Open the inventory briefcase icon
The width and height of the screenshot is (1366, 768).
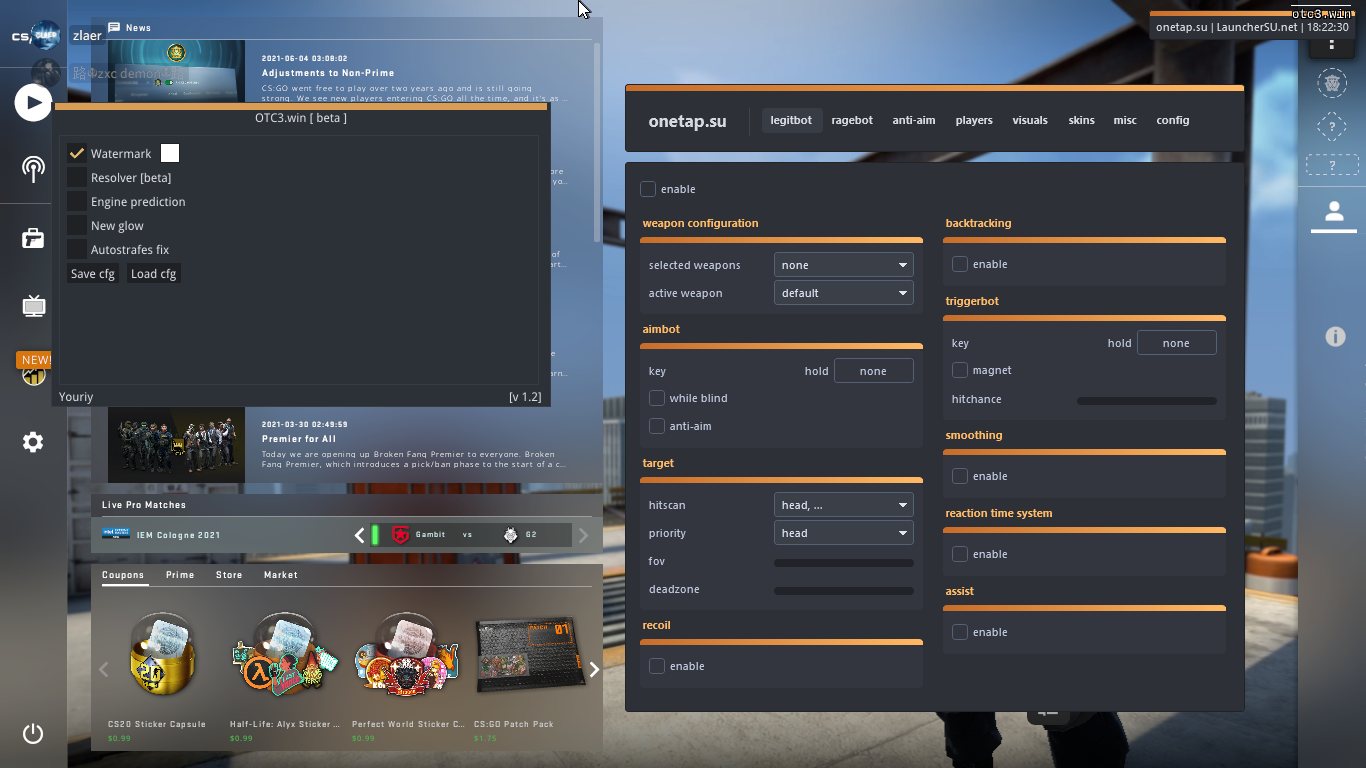tap(33, 238)
